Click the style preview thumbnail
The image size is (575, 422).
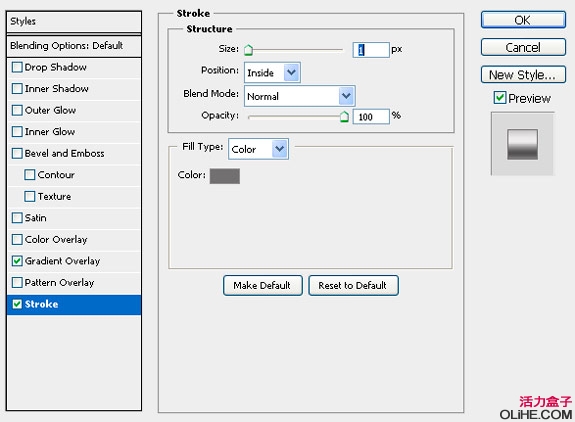click(522, 144)
